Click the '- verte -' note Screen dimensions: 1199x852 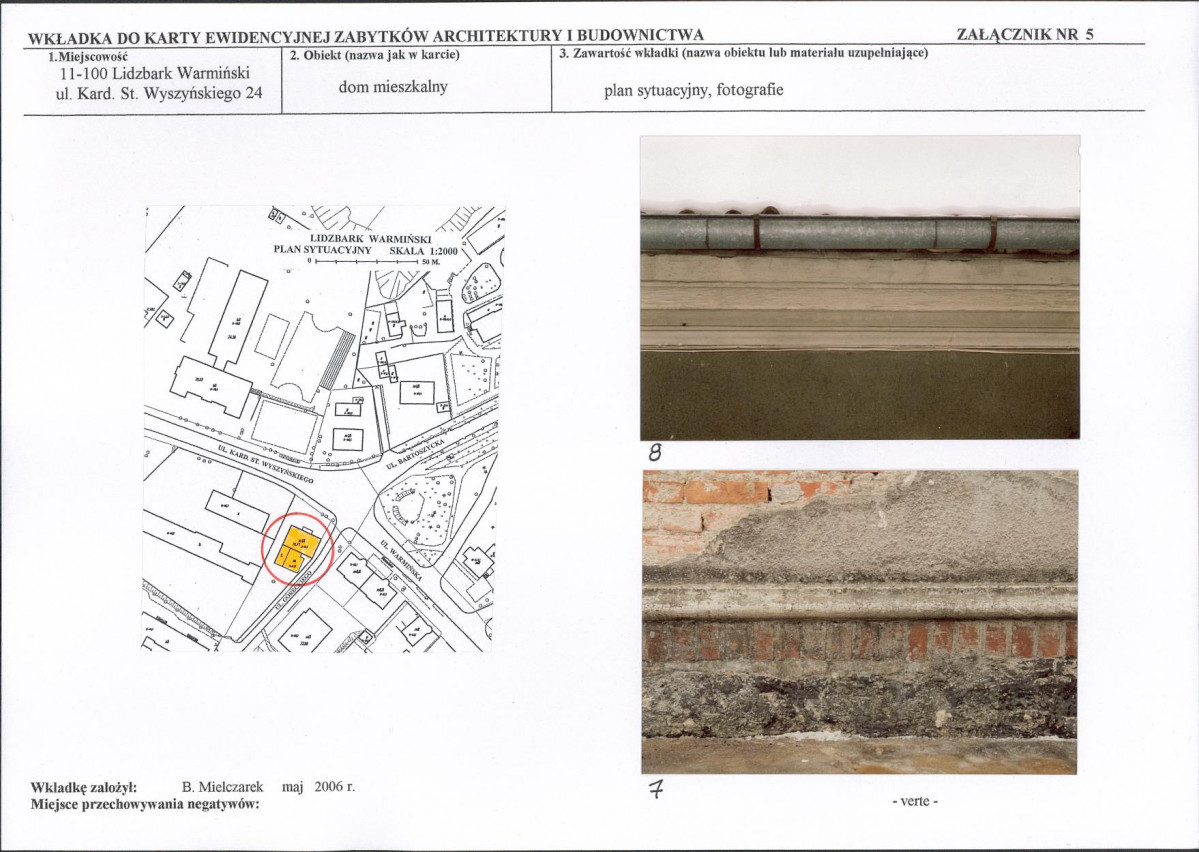pos(914,802)
